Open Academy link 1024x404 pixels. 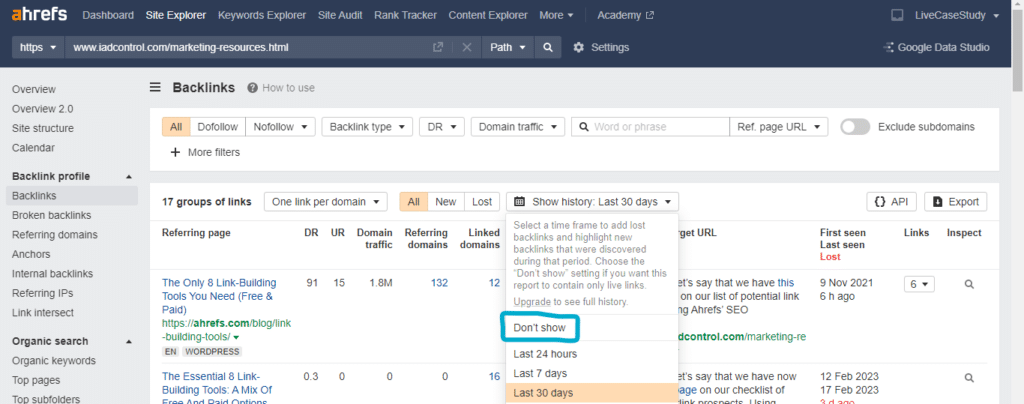point(626,15)
